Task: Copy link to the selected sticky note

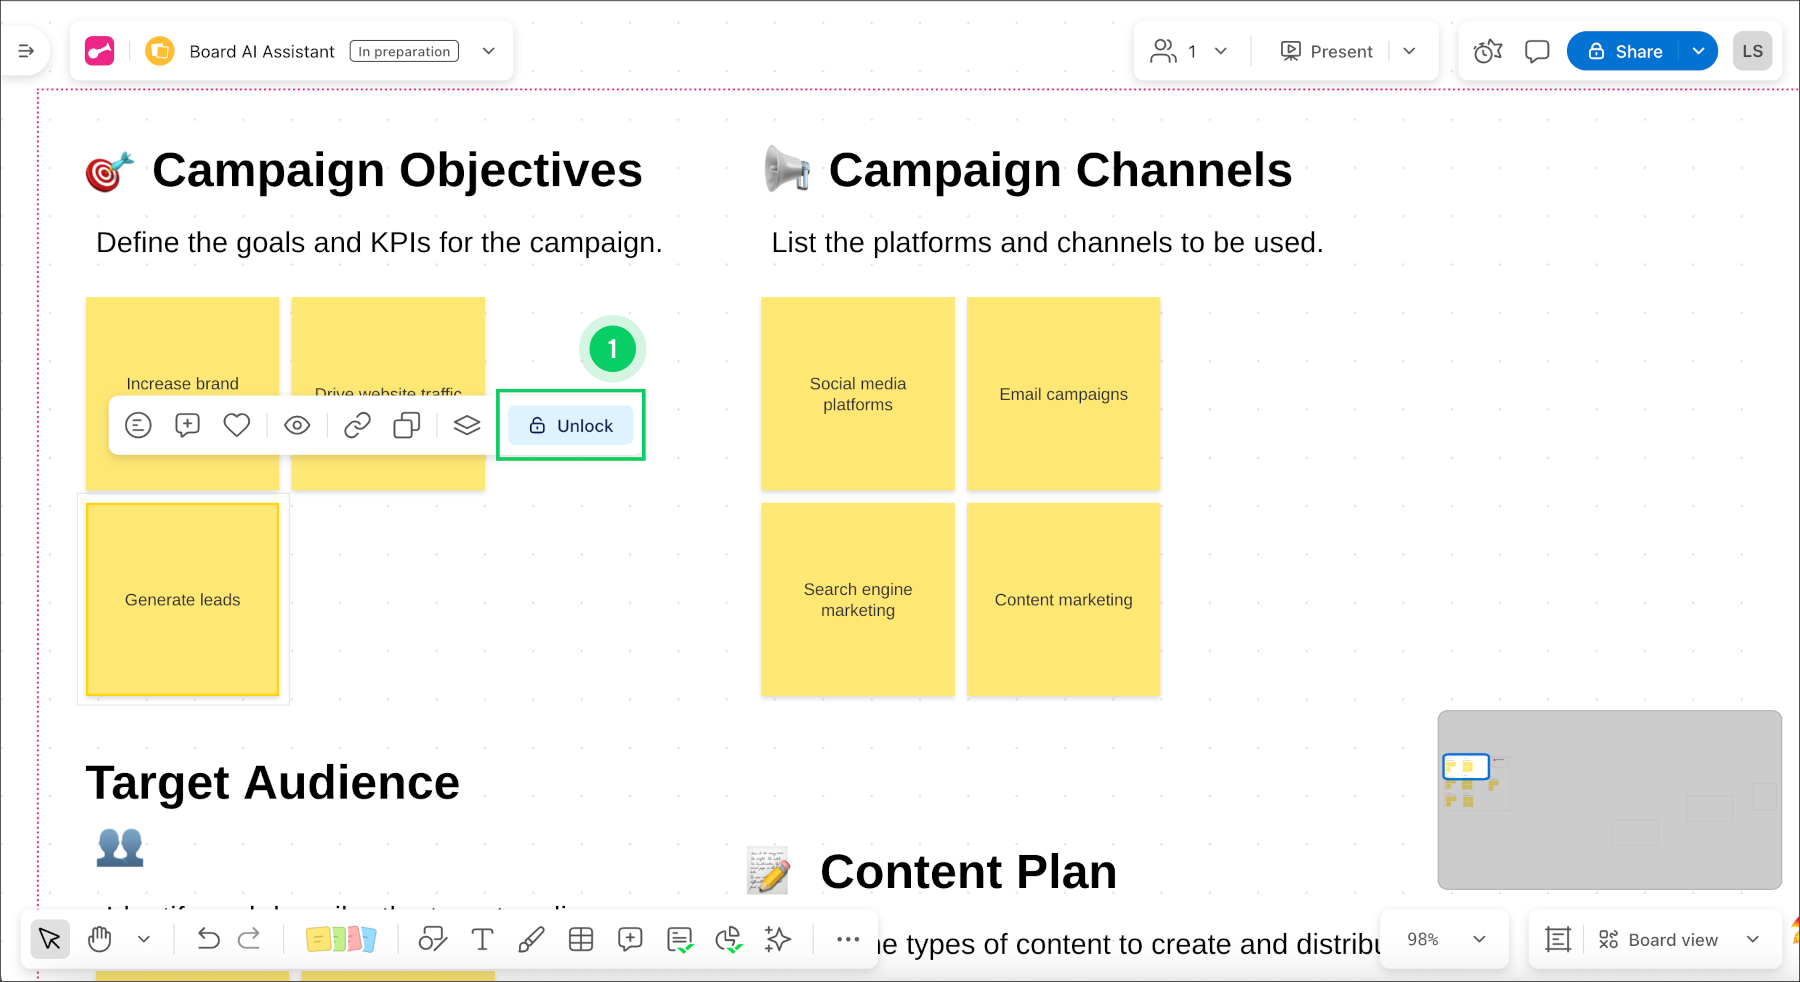Action: [x=357, y=426]
